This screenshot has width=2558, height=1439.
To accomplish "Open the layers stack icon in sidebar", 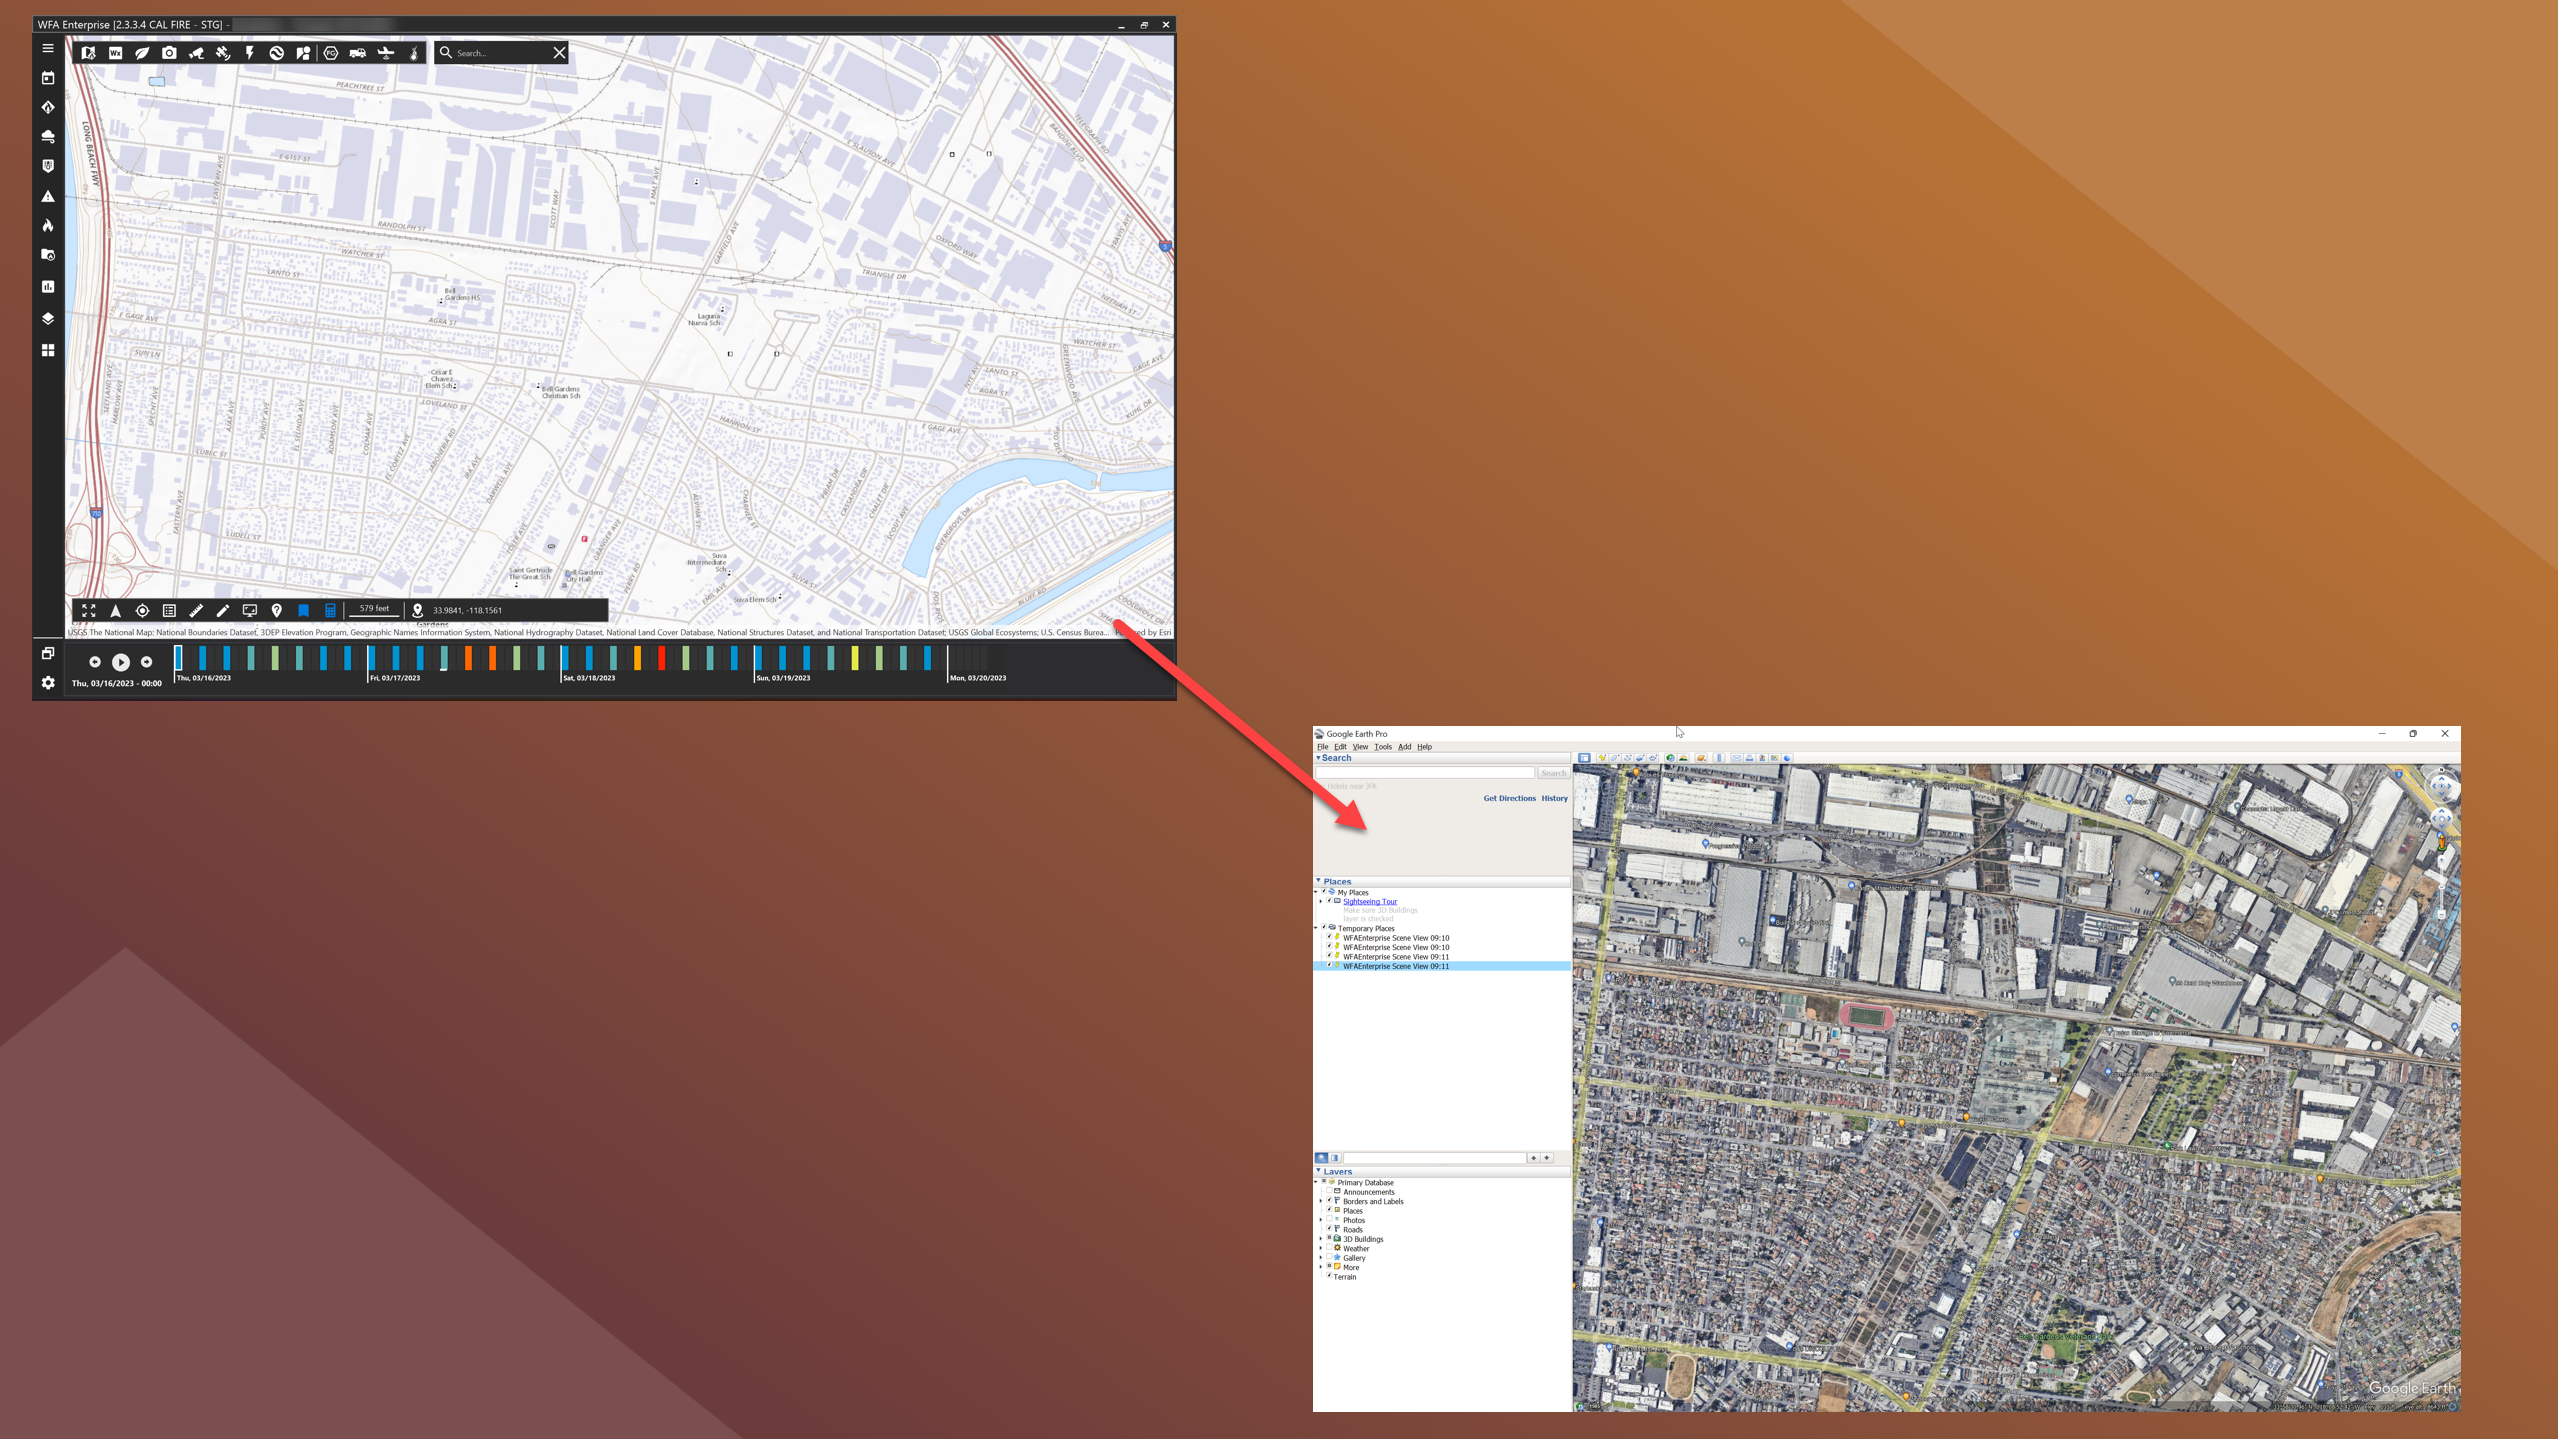I will pyautogui.click(x=48, y=319).
